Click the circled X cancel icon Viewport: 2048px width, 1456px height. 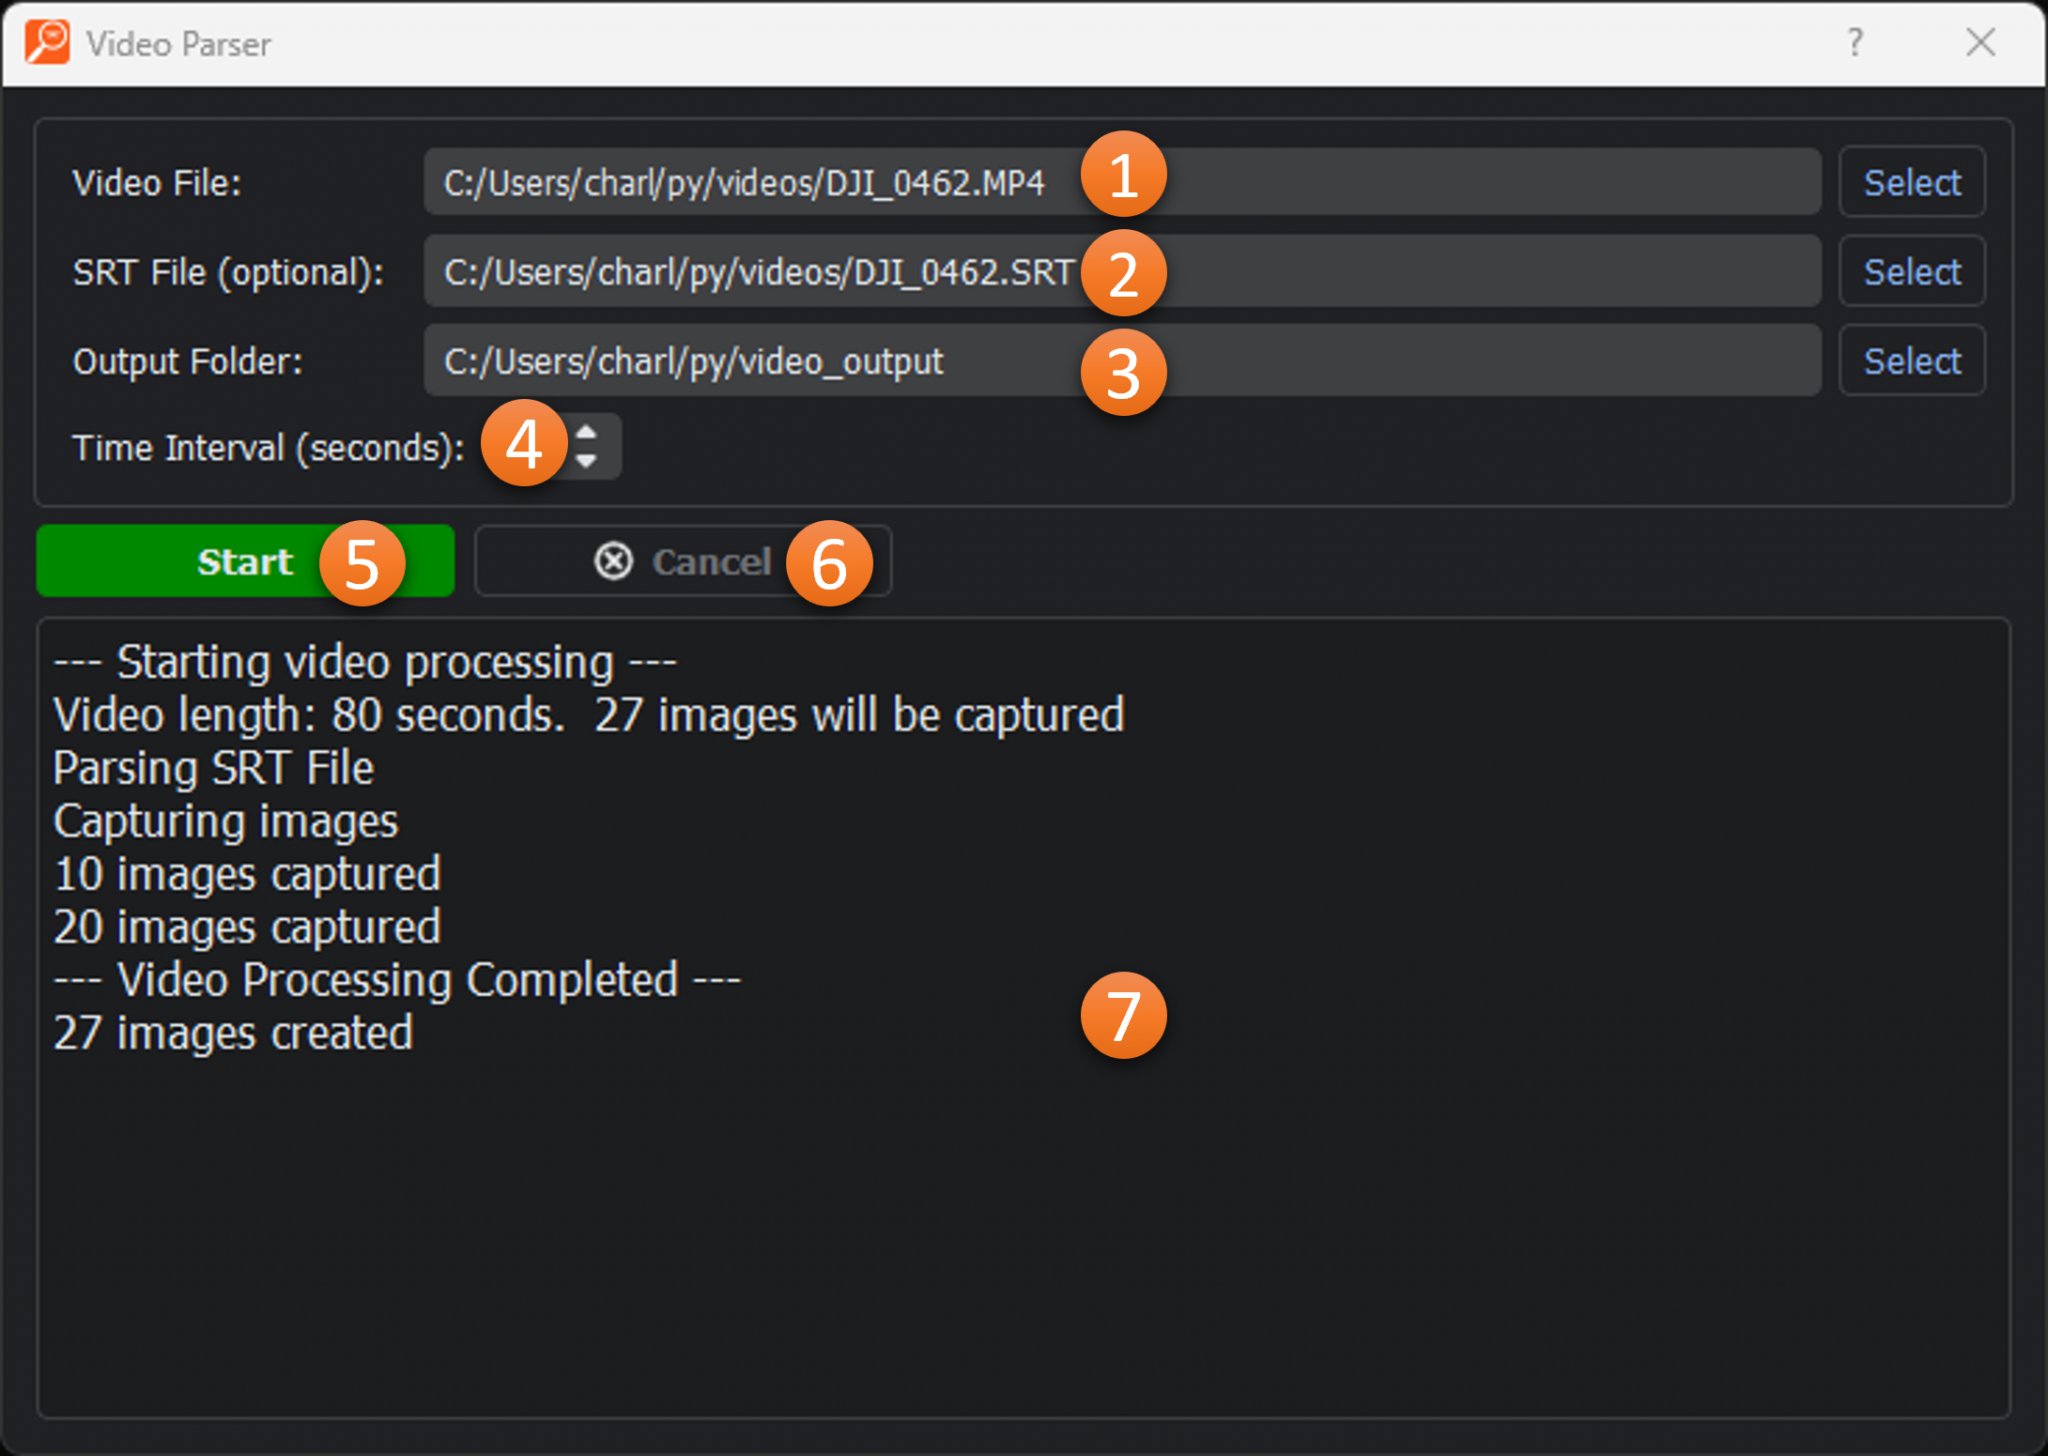click(613, 562)
